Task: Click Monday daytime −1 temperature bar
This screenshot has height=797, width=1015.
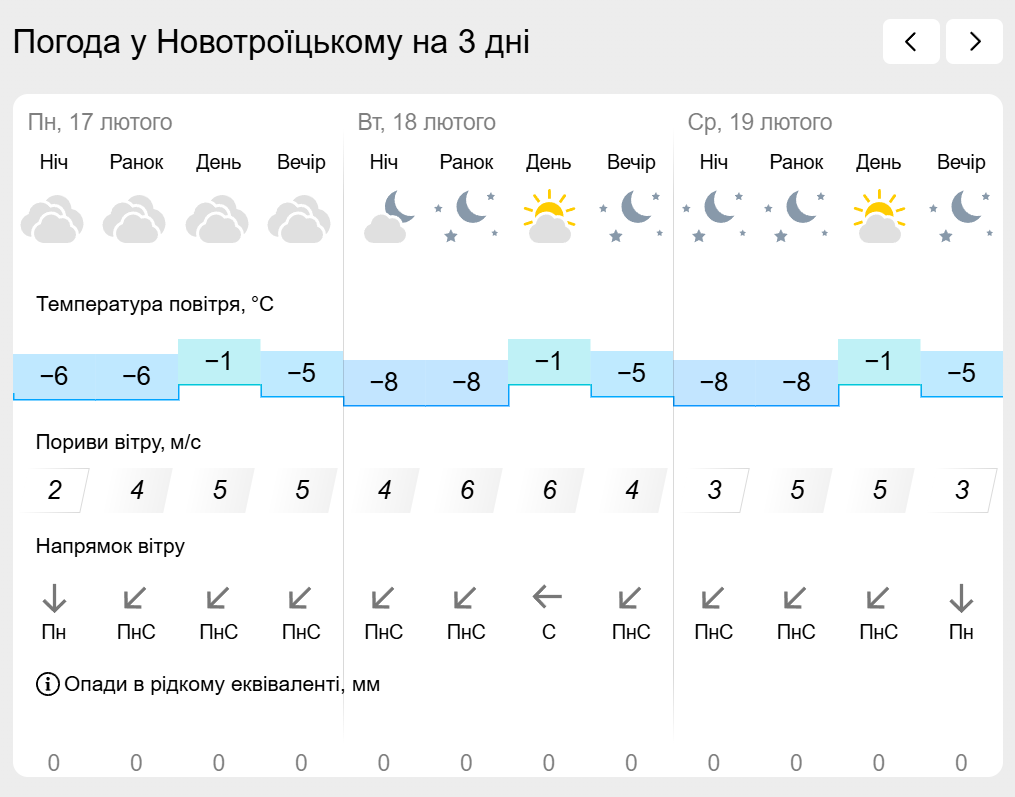Action: 219,361
